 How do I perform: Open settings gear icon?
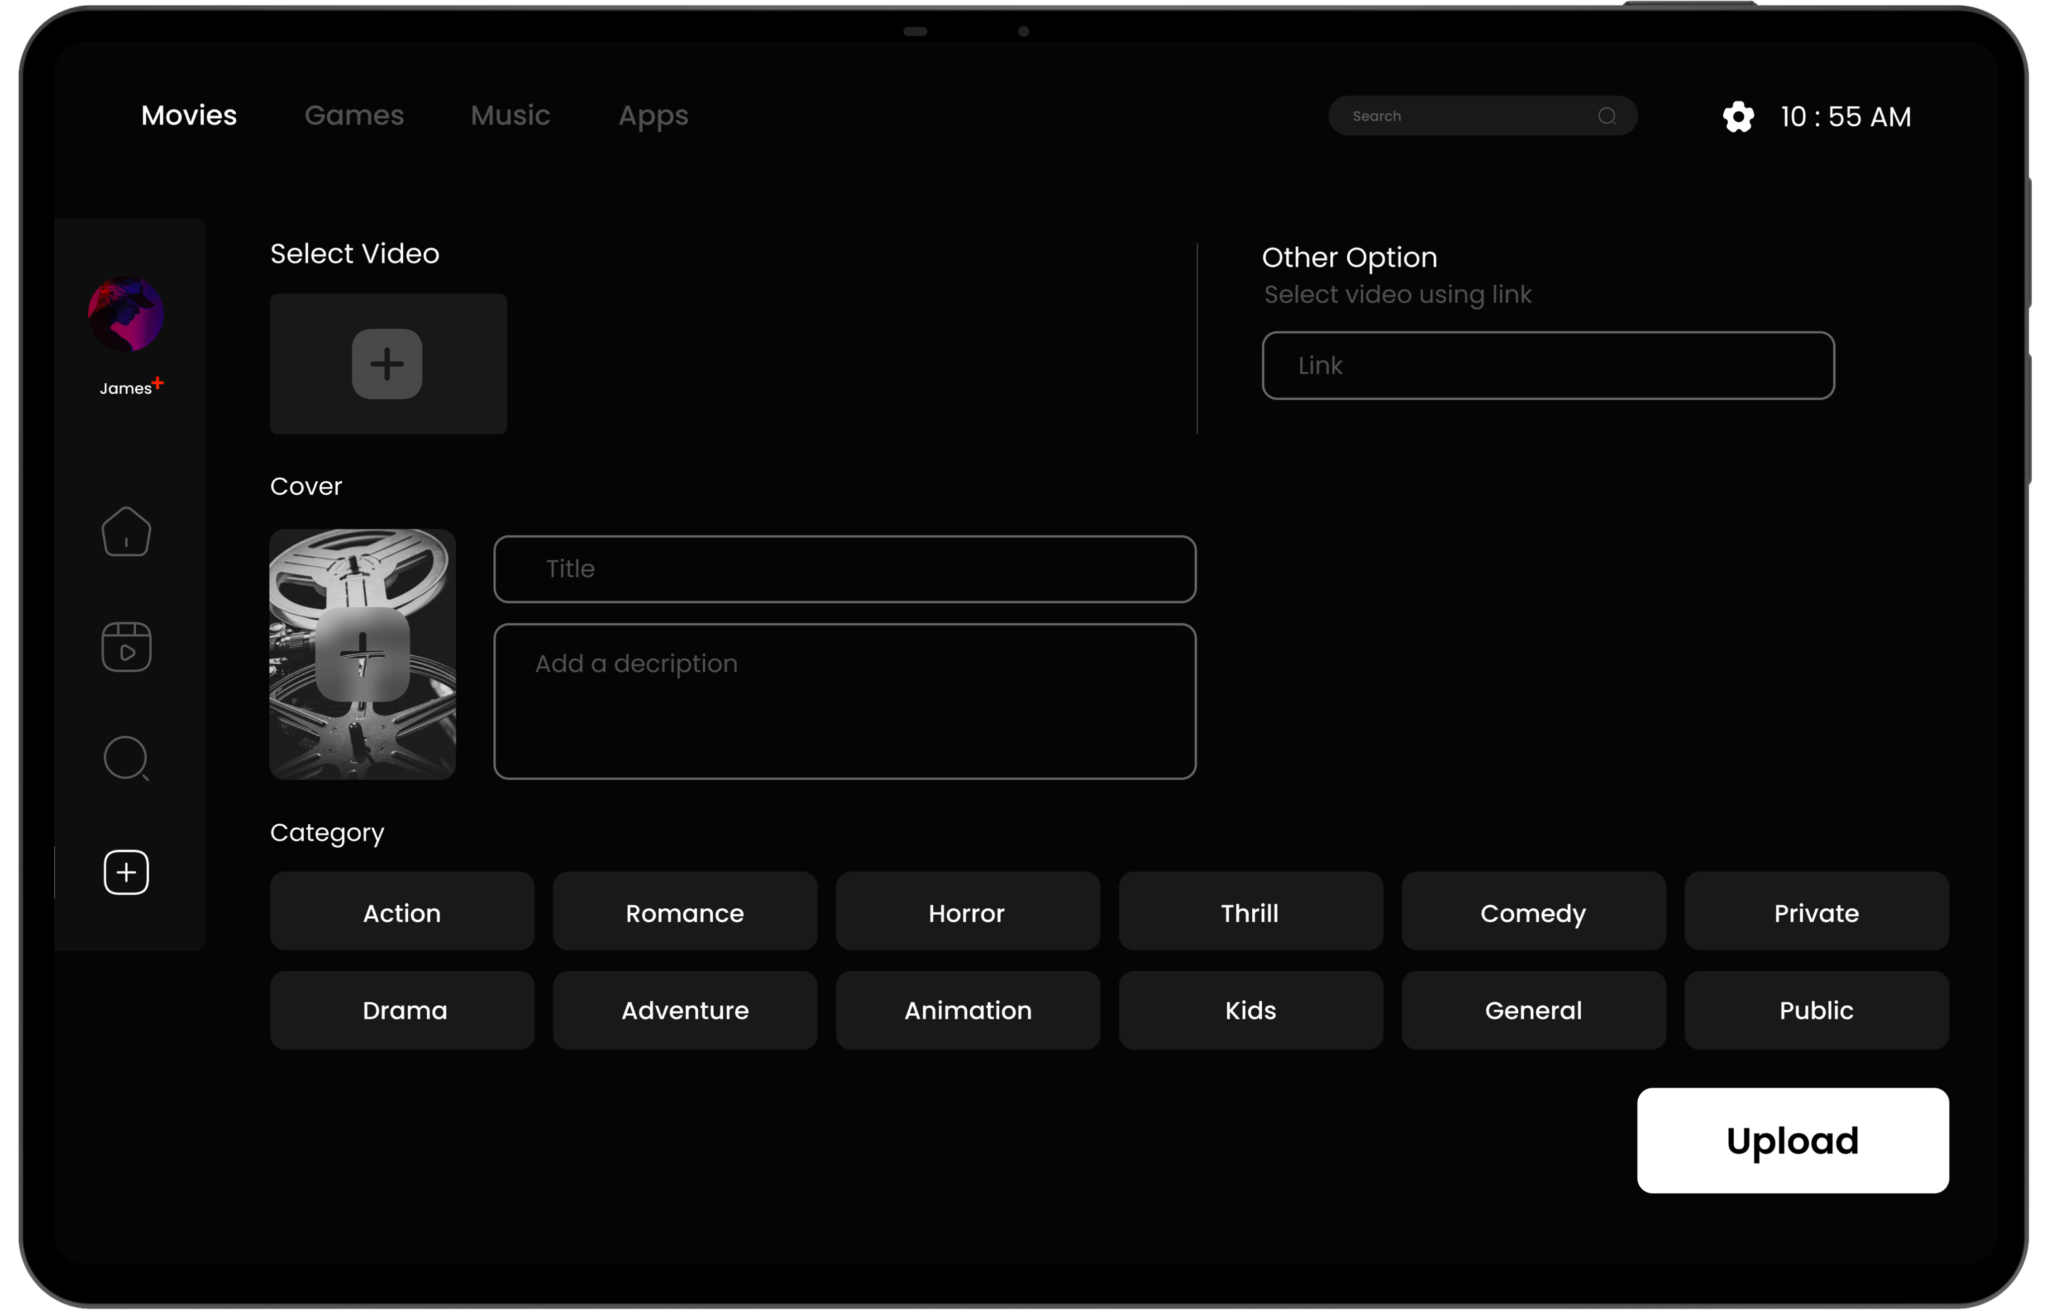click(1738, 117)
